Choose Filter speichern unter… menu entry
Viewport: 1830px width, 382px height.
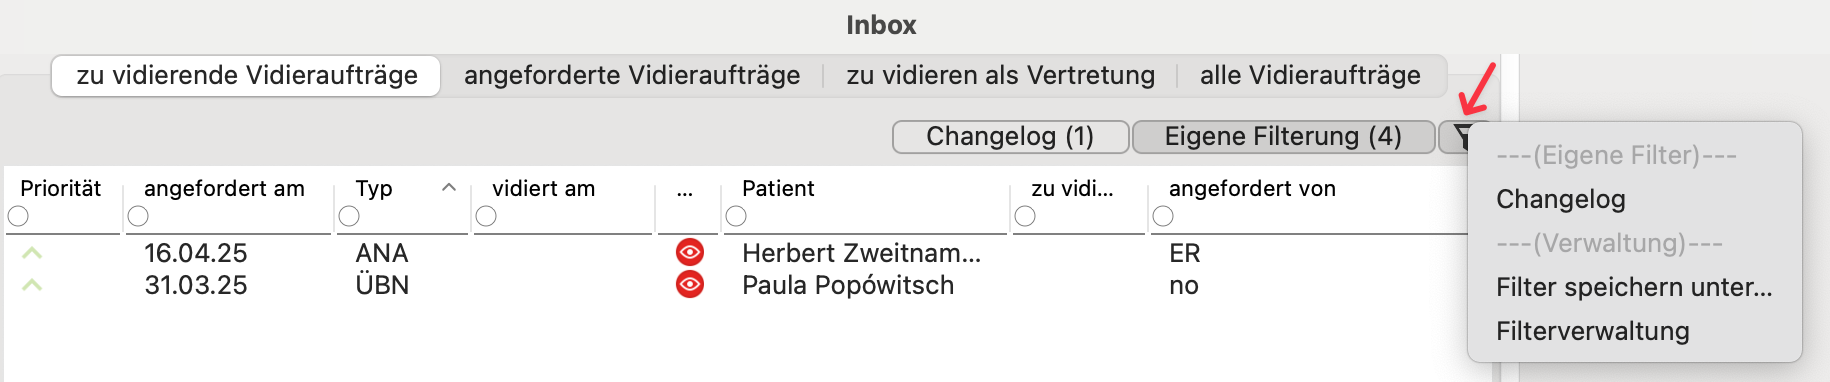point(1634,287)
